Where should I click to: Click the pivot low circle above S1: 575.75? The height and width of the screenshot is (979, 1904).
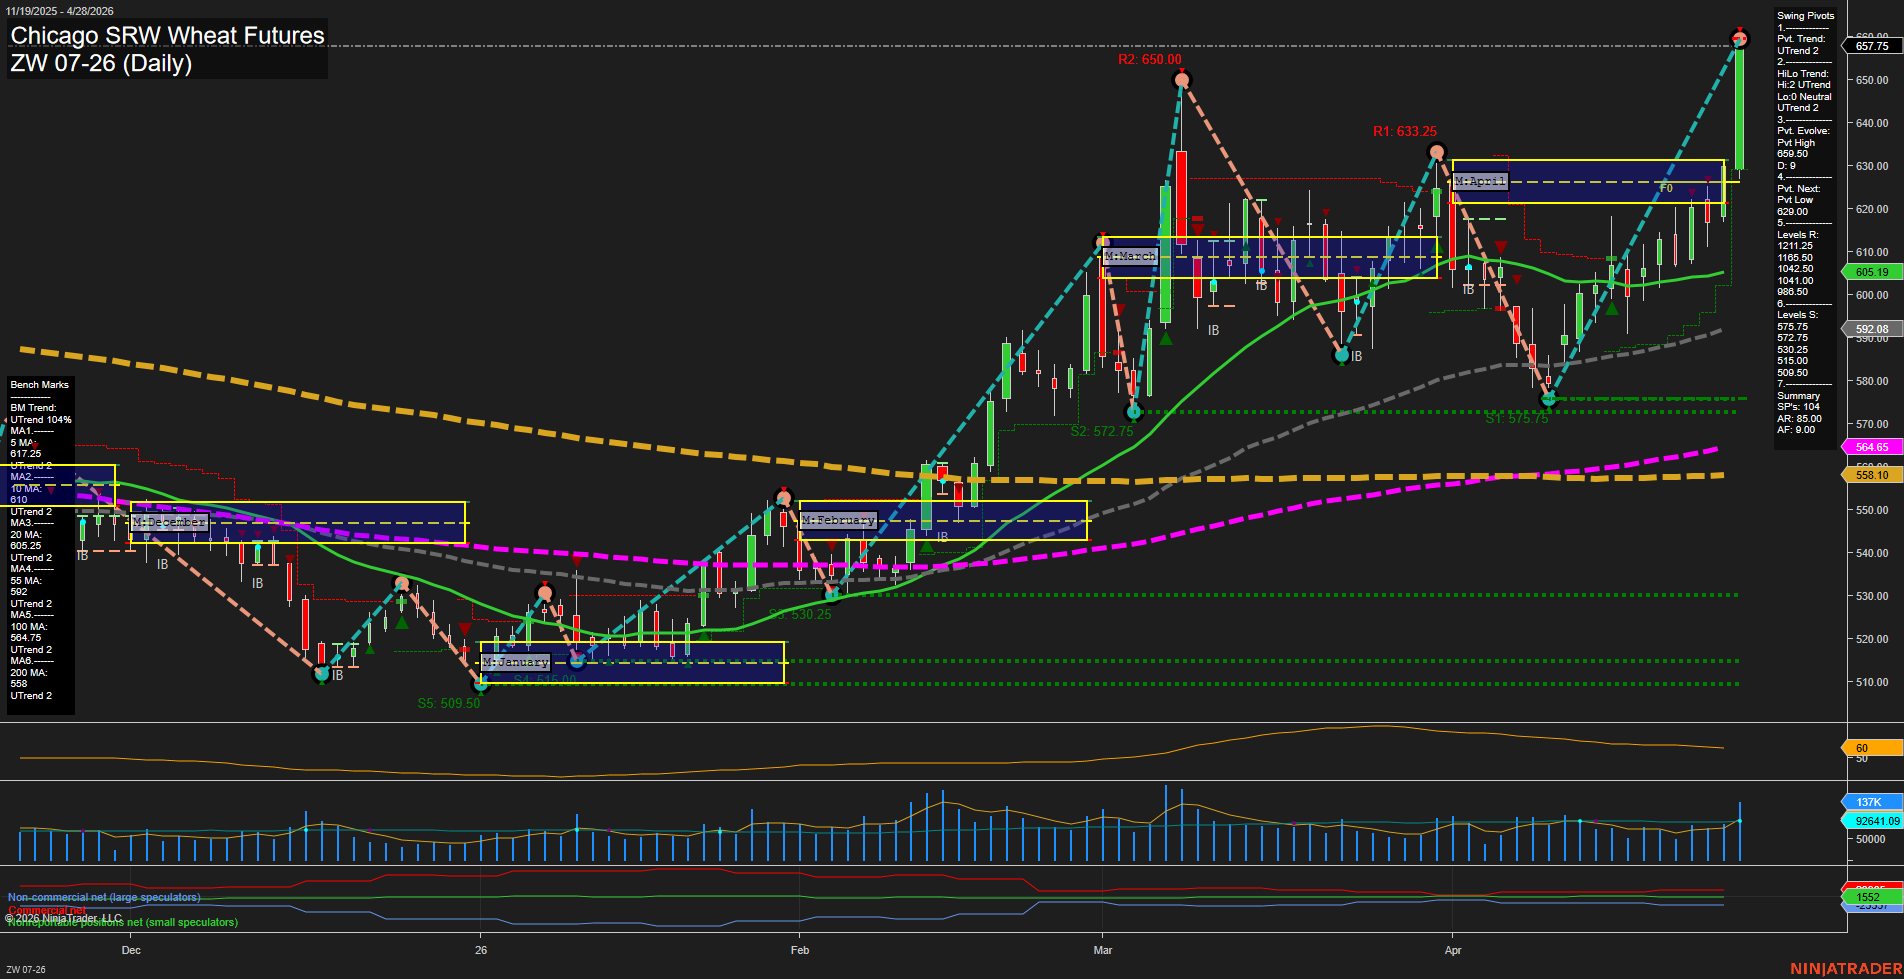(x=1548, y=400)
